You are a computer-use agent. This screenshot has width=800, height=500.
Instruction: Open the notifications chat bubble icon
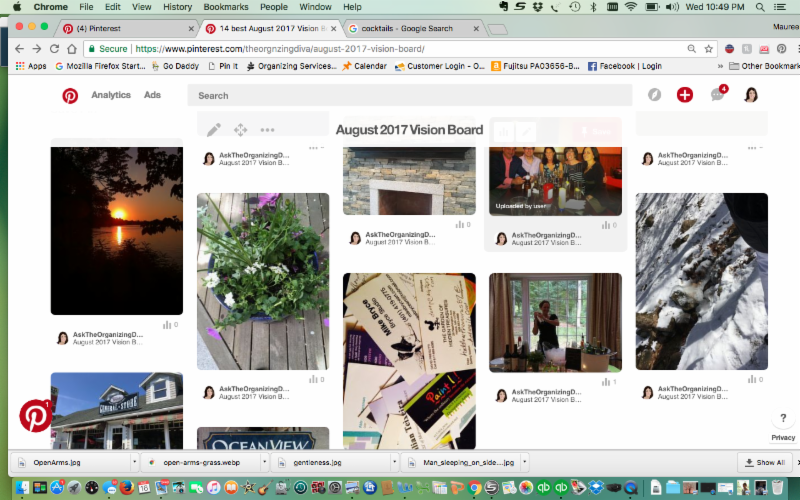[x=717, y=95]
